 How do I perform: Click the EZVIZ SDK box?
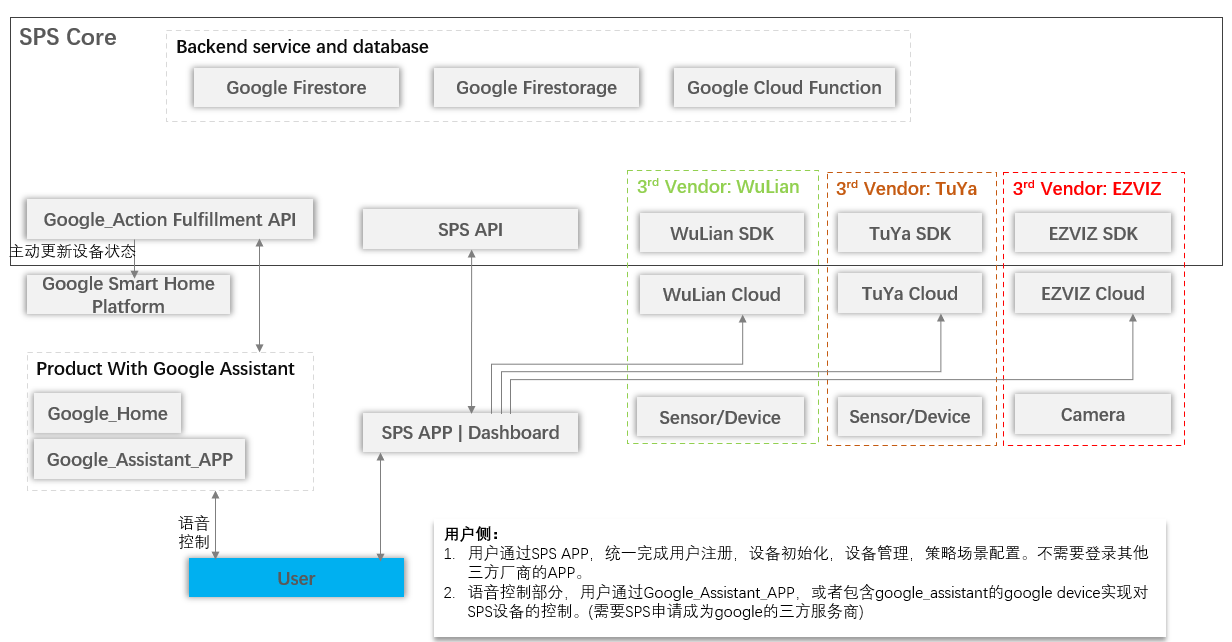click(1092, 234)
